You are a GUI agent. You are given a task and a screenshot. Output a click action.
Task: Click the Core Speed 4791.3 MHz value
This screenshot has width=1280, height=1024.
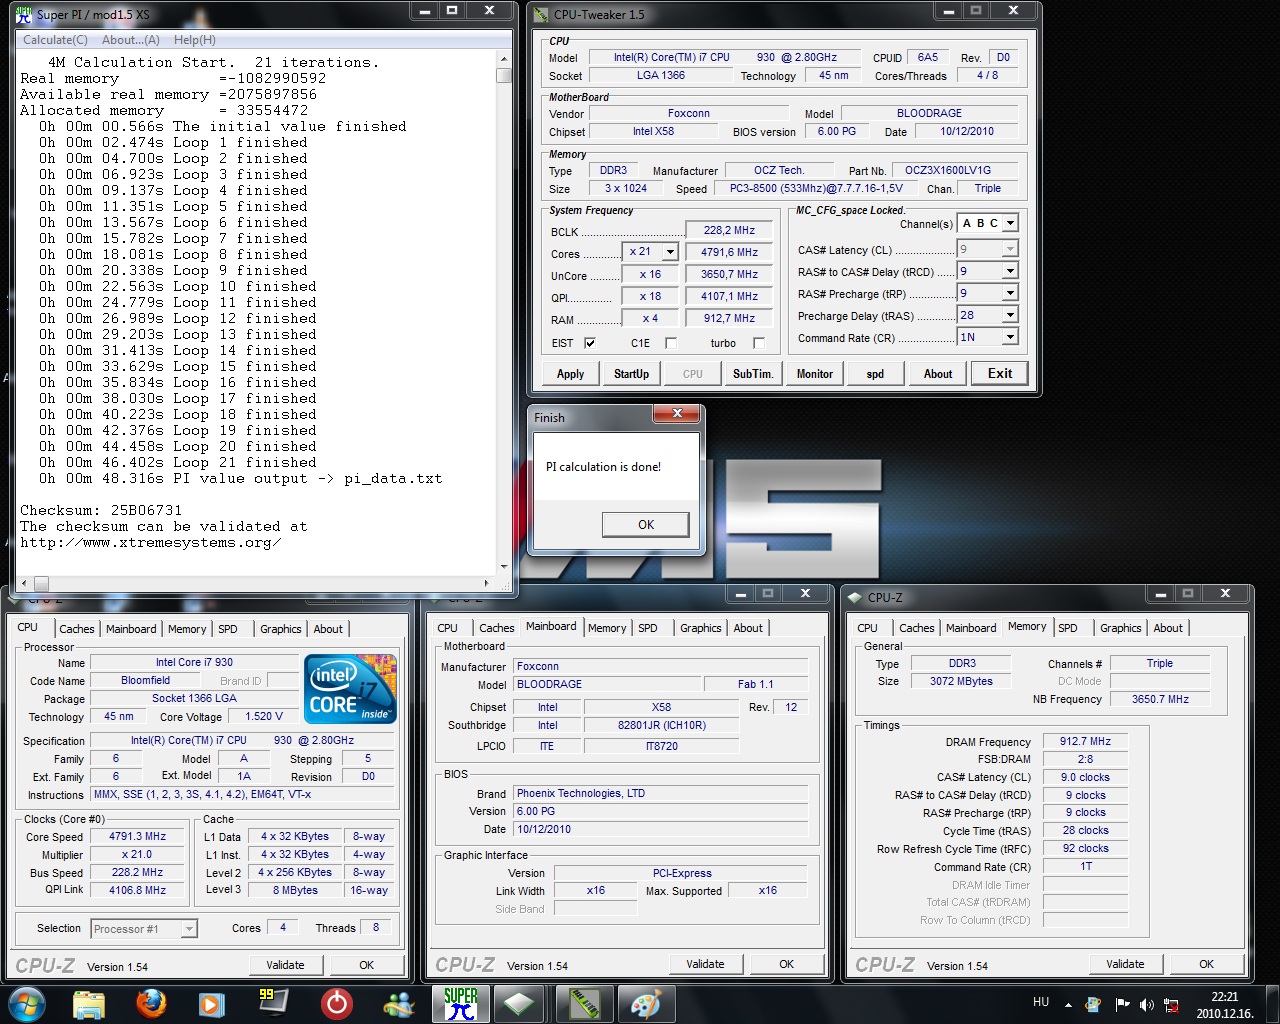[x=138, y=836]
